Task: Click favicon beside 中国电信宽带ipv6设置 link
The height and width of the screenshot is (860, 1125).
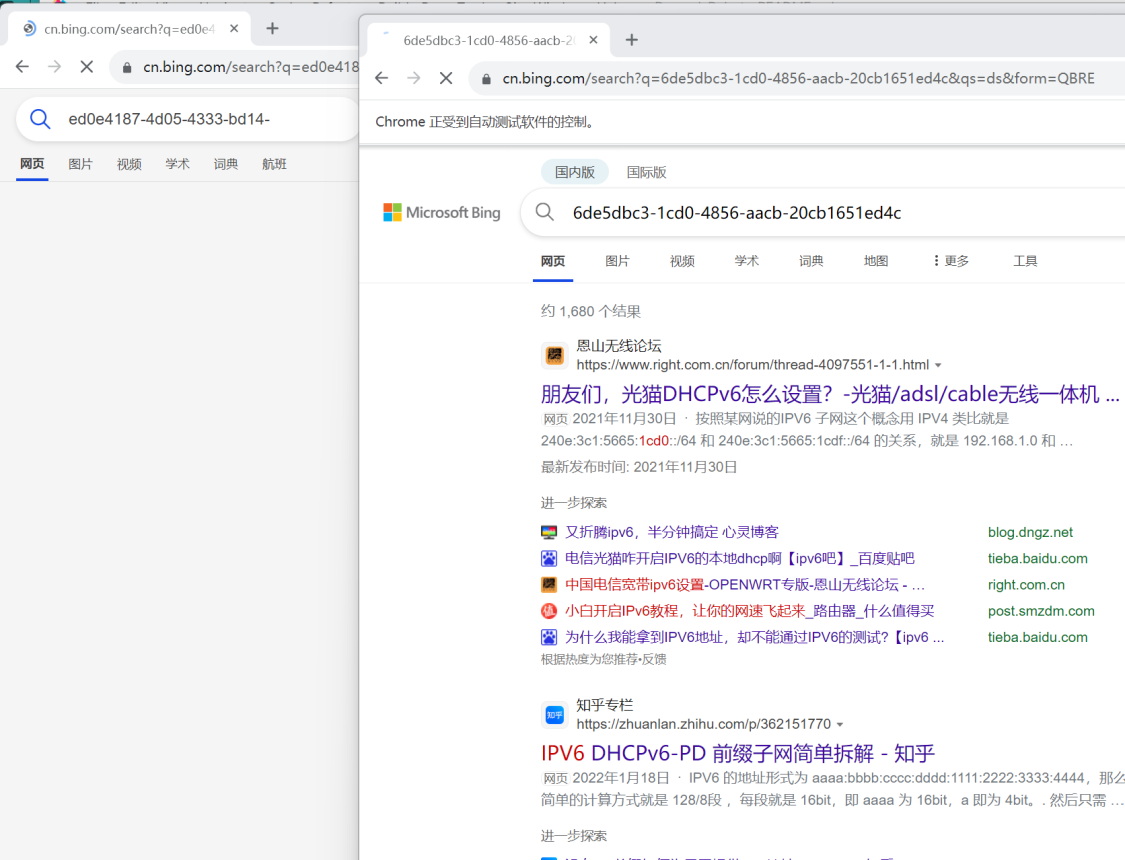Action: point(549,585)
